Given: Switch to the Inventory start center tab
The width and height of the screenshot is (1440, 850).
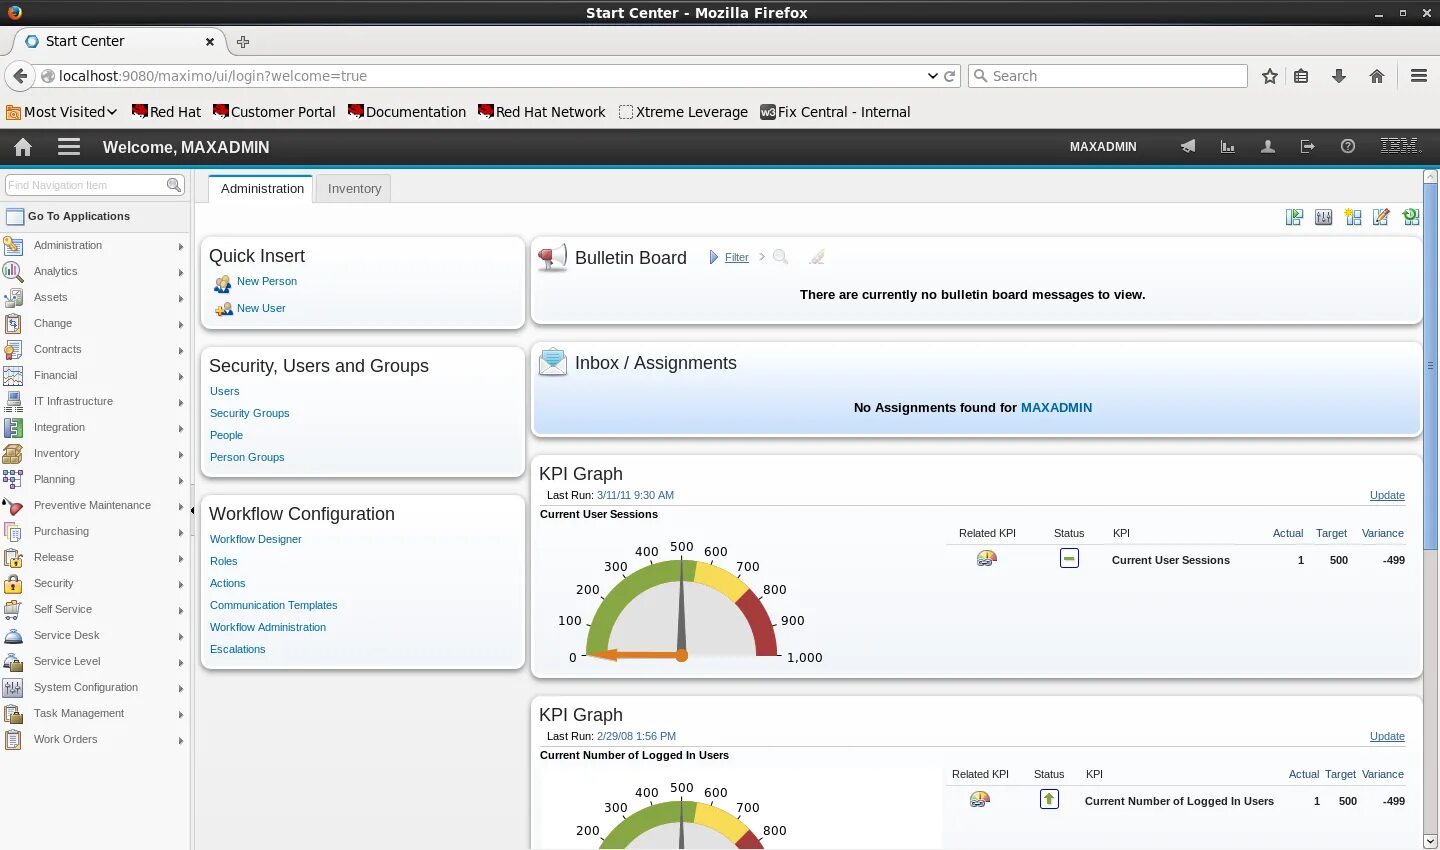Looking at the screenshot, I should [x=354, y=188].
